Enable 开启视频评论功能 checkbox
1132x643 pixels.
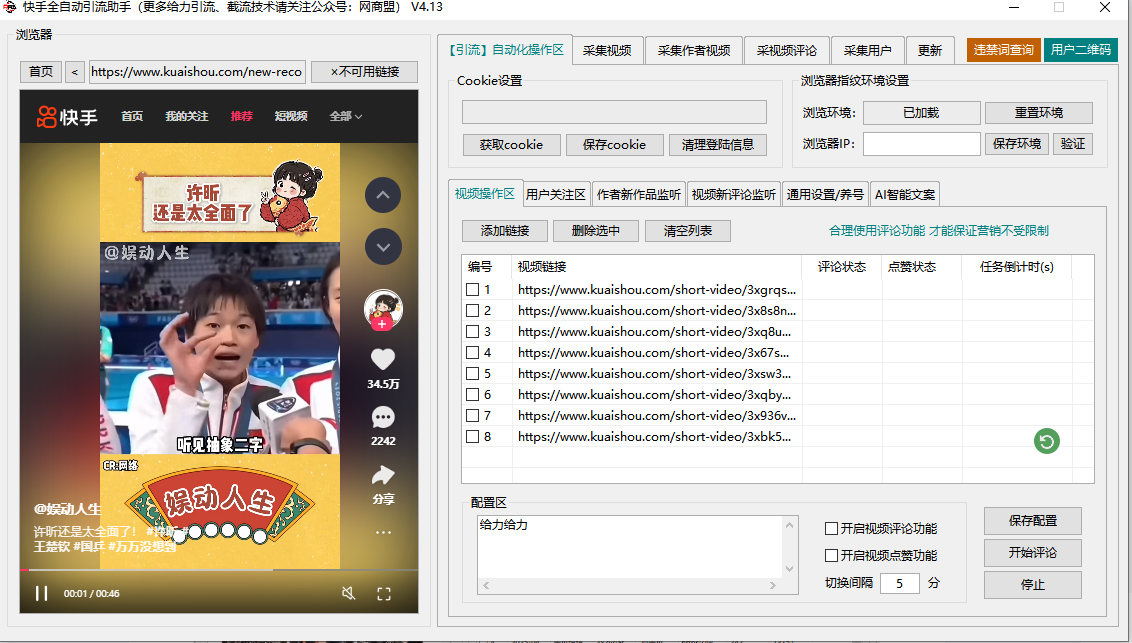pyautogui.click(x=831, y=528)
